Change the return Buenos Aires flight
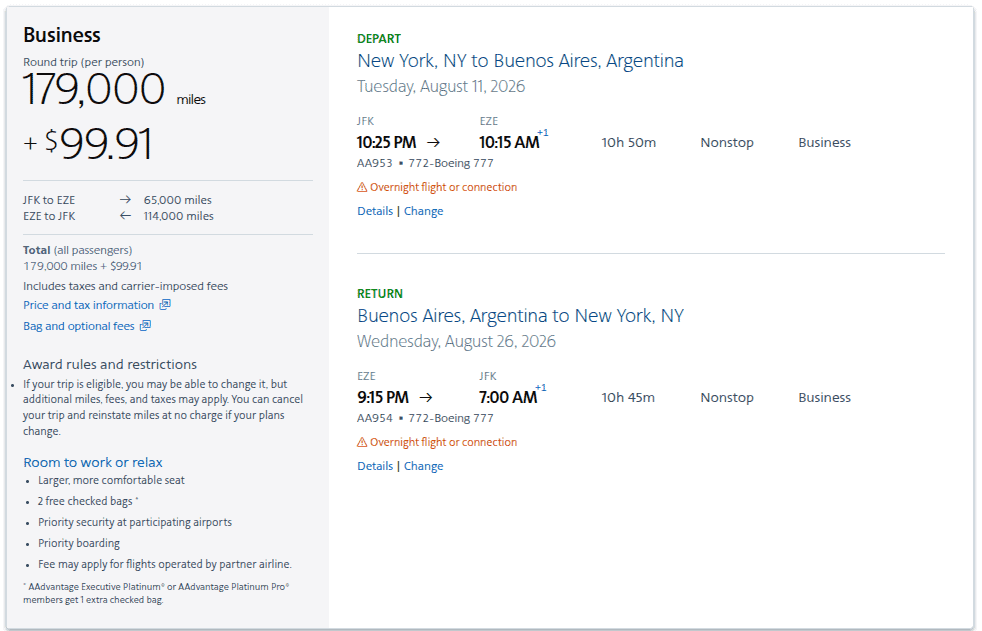Screen dimensions: 982x631 click(x=423, y=466)
